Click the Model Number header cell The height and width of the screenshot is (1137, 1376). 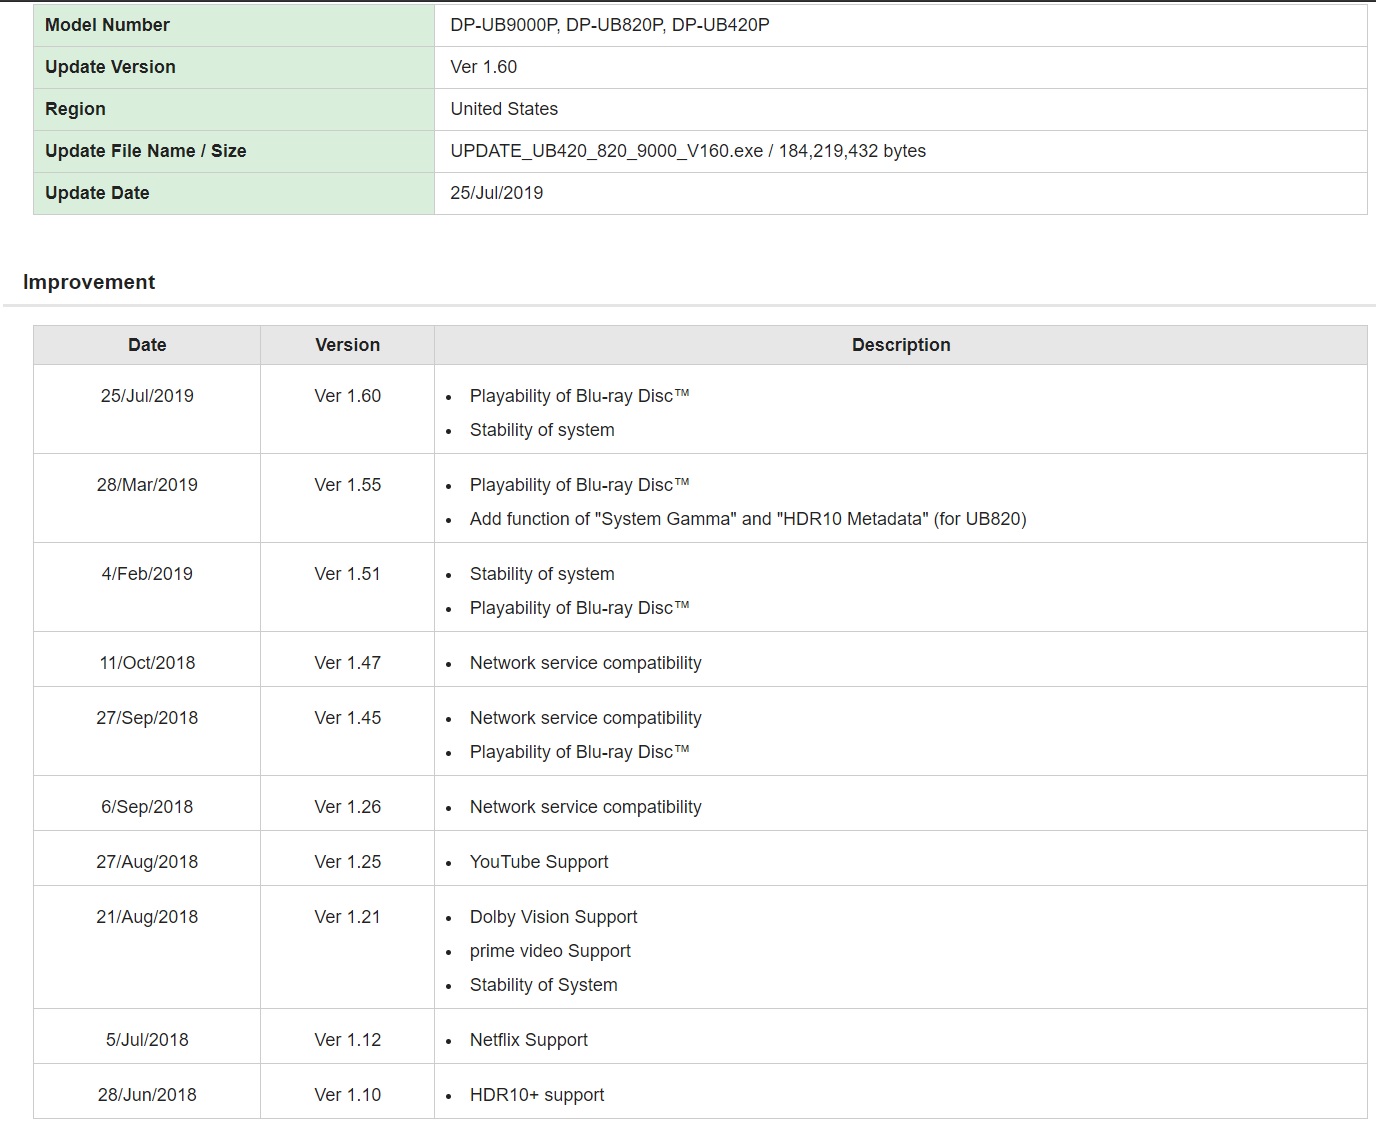click(107, 25)
